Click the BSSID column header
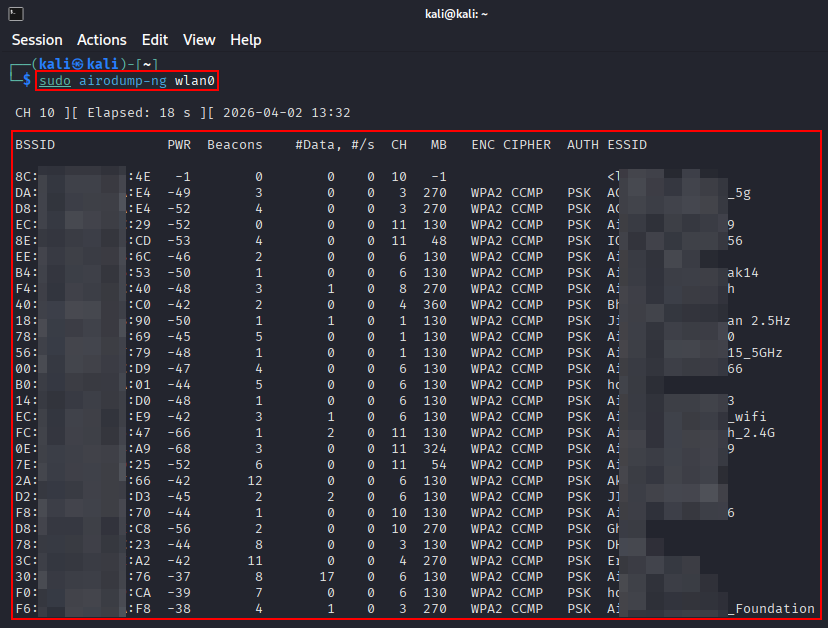The height and width of the screenshot is (628, 828). [x=35, y=145]
